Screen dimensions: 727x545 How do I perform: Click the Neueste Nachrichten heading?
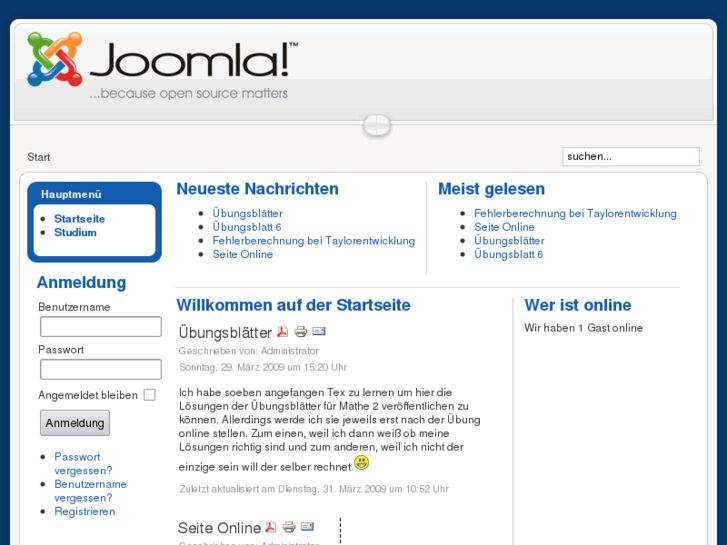pos(257,189)
